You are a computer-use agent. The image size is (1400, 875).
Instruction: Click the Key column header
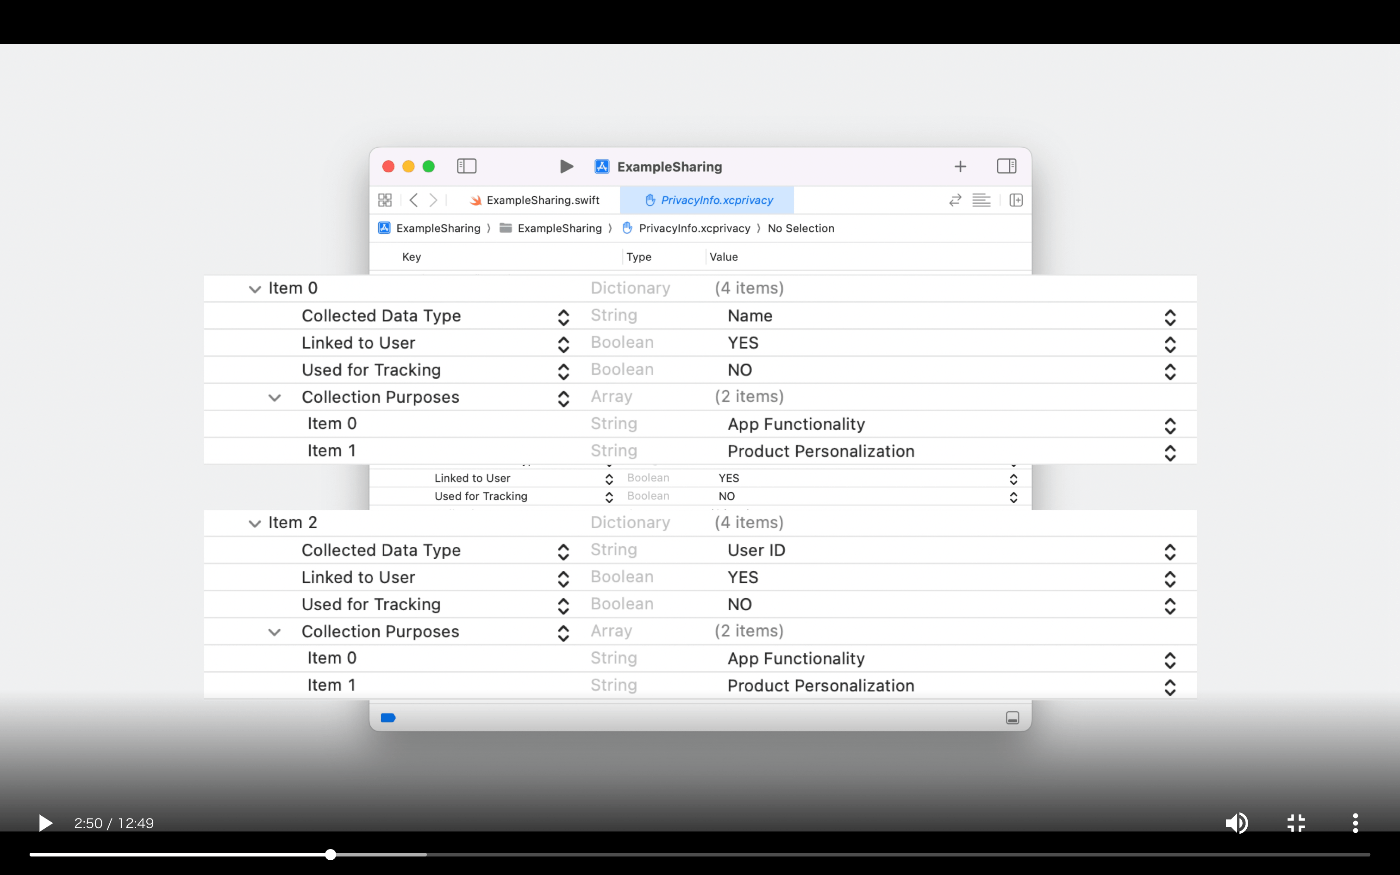(x=412, y=257)
